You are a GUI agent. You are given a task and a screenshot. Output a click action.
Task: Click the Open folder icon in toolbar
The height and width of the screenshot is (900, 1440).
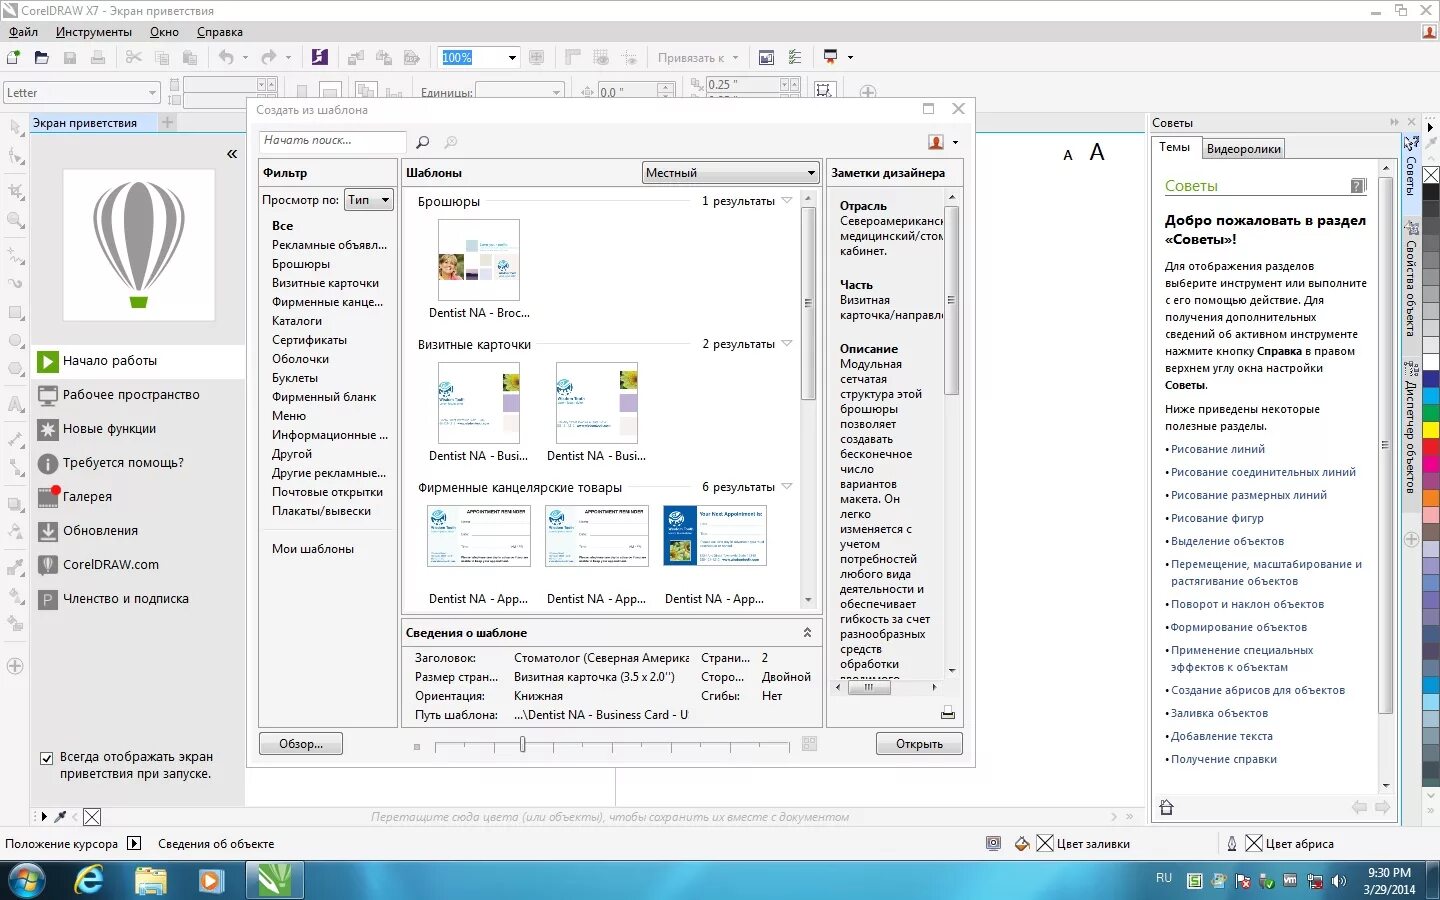(x=41, y=58)
